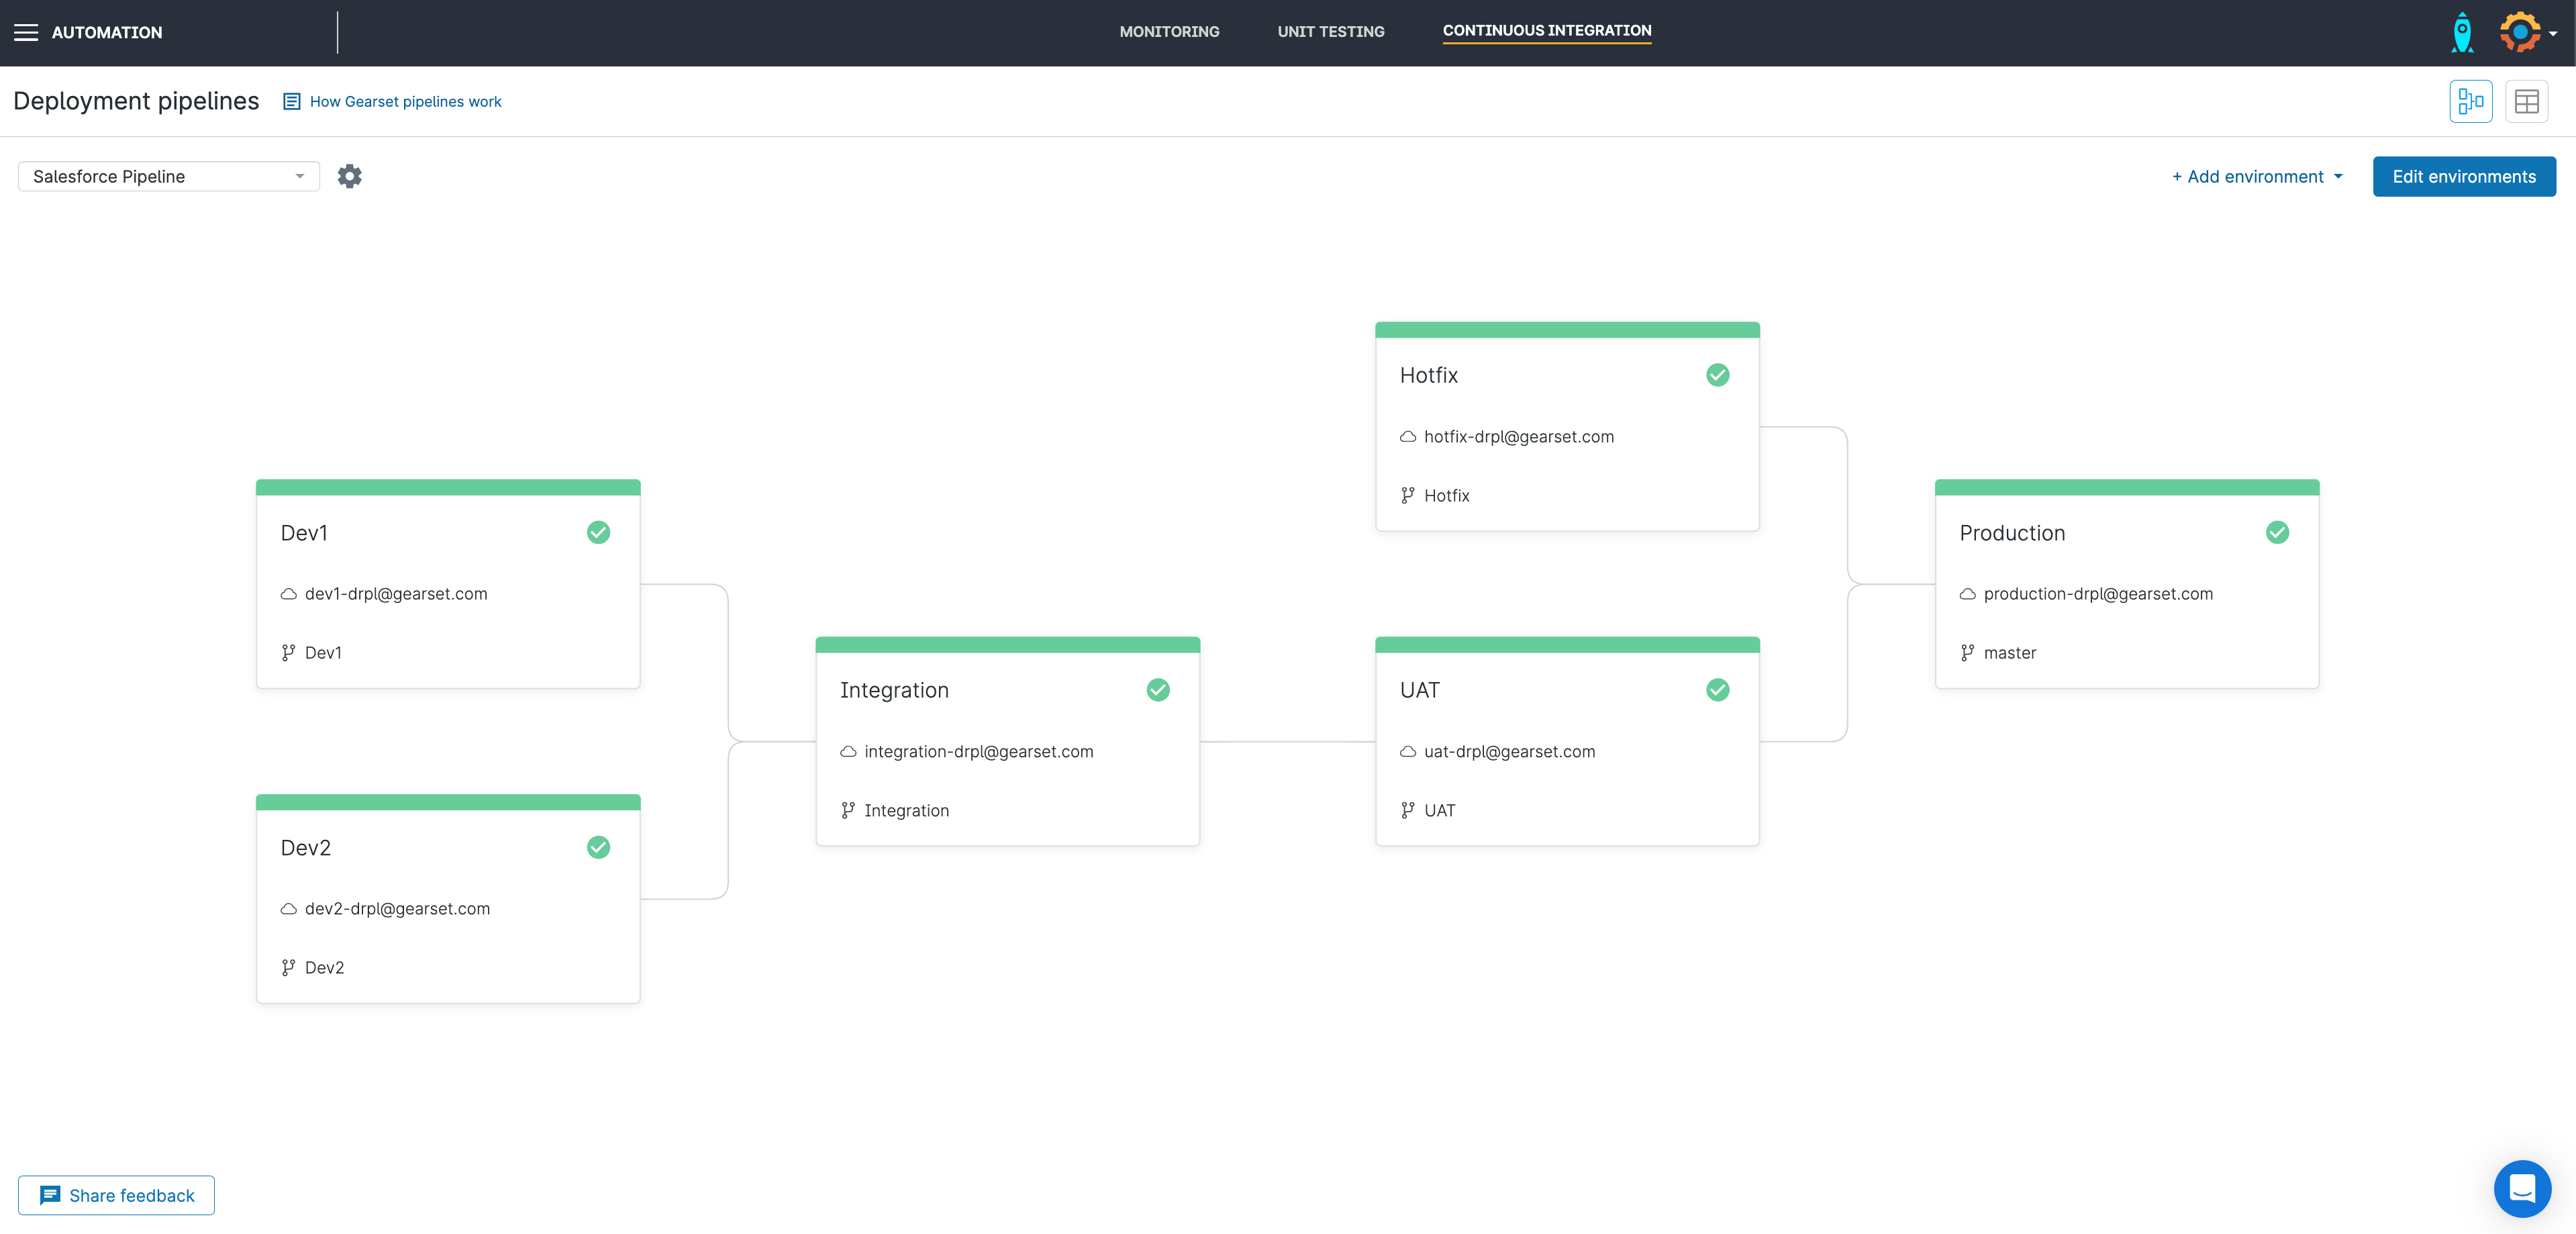
Task: Click the Edit environments button
Action: (x=2463, y=177)
